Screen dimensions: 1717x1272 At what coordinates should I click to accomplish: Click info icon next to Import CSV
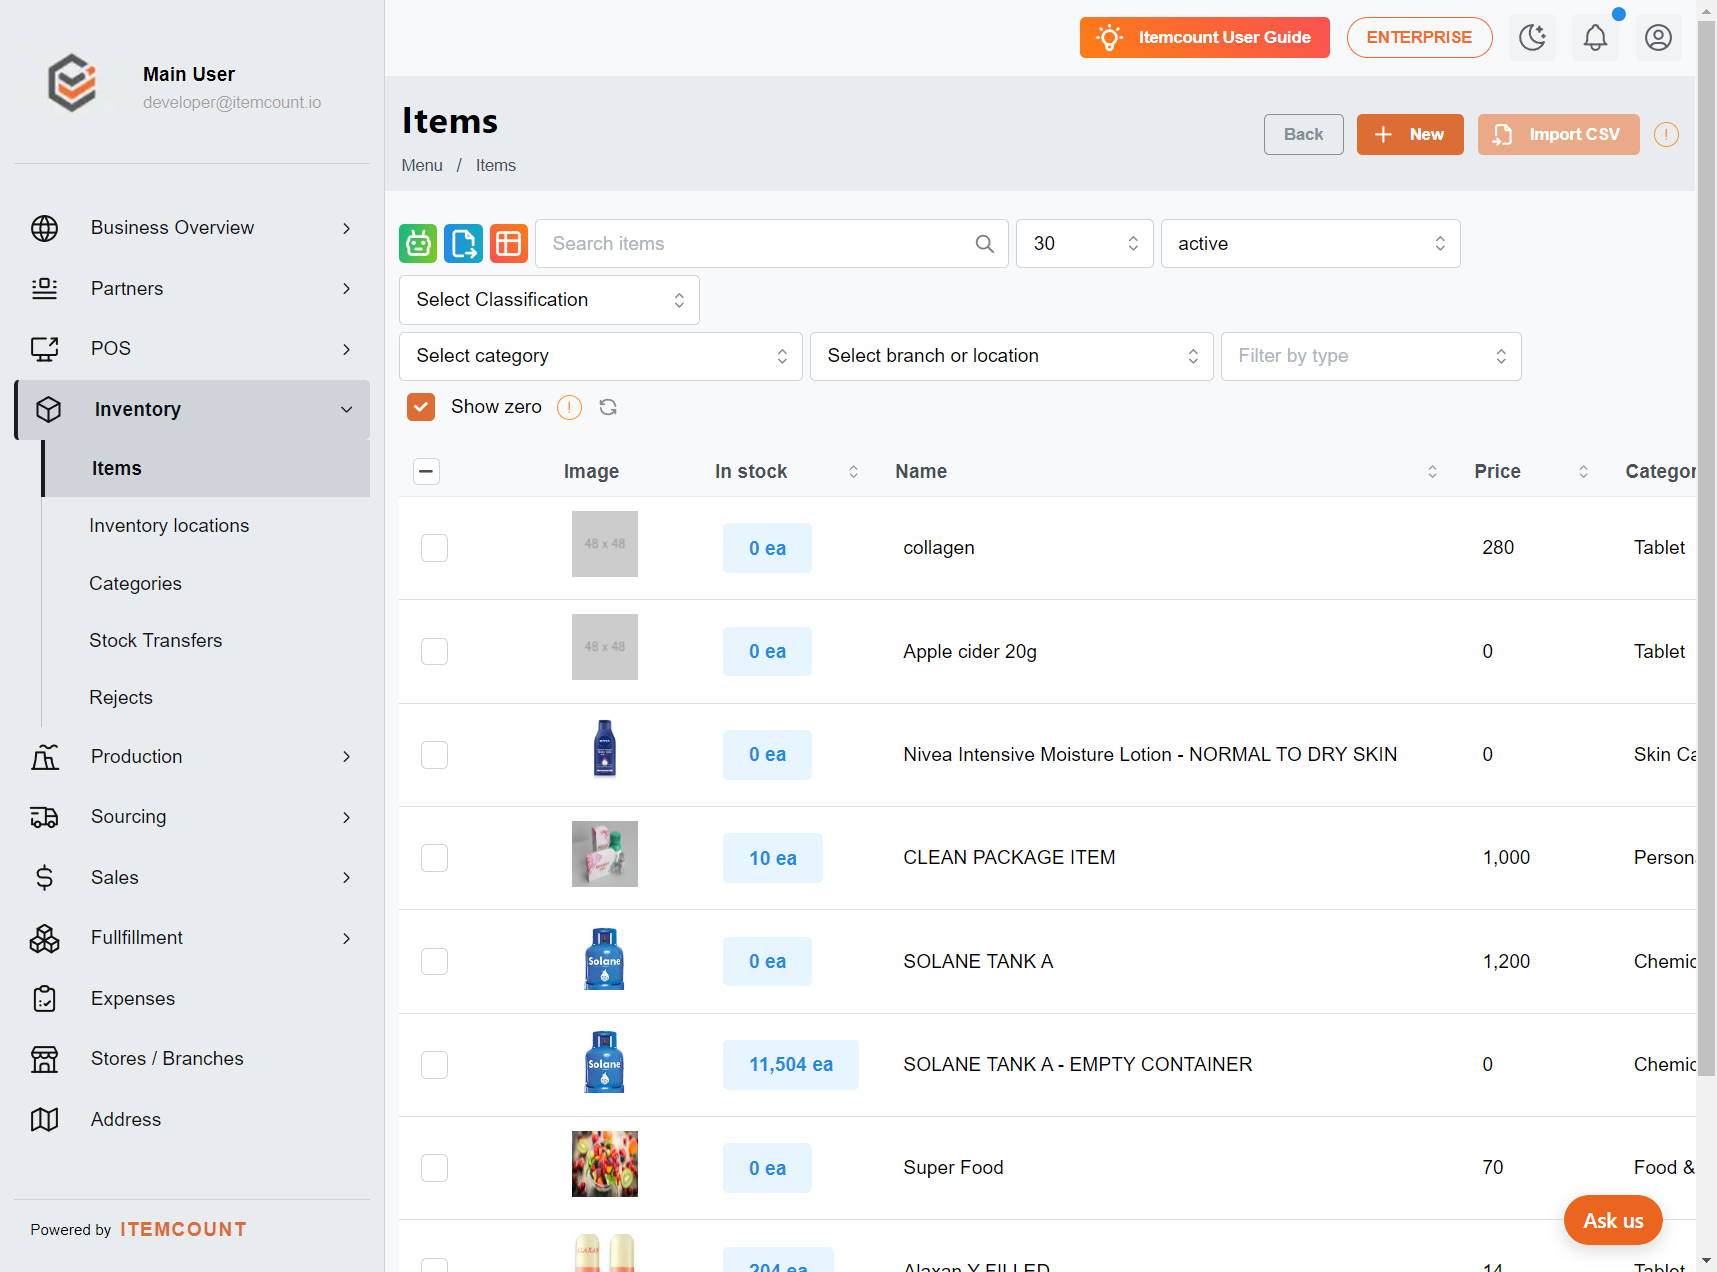[1666, 135]
